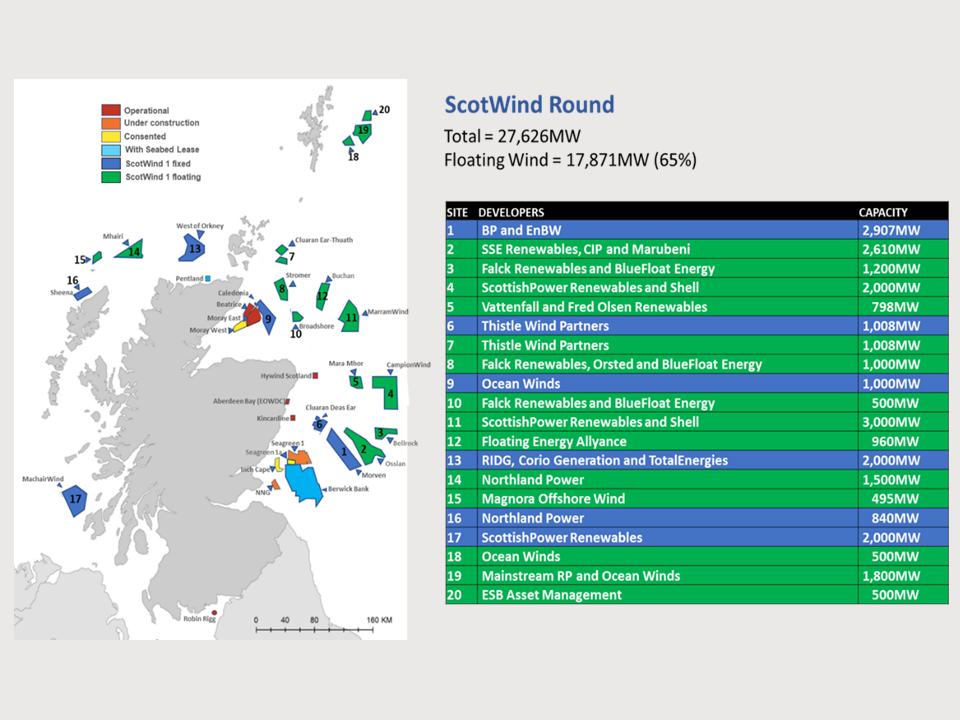
Task: Click the 840MW capacity cell
Action: pyautogui.click(x=903, y=518)
